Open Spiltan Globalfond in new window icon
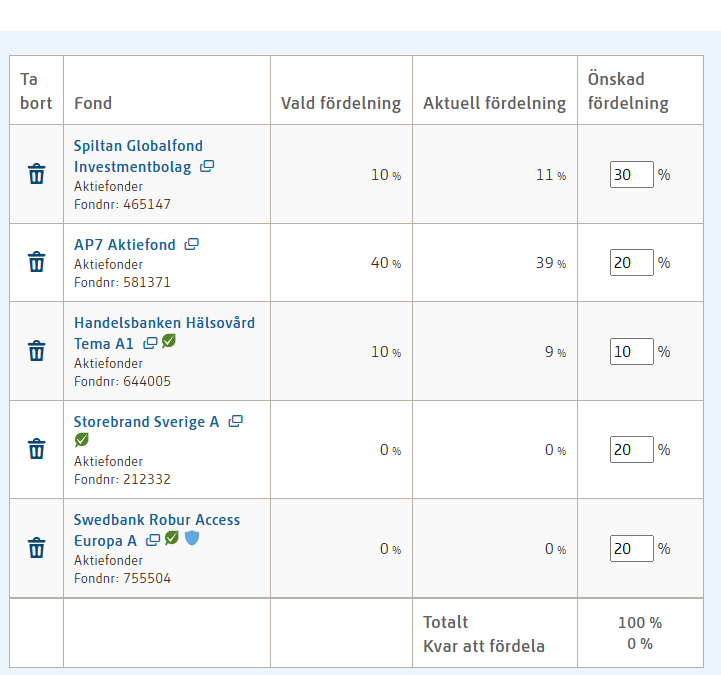721x675 pixels. point(207,167)
